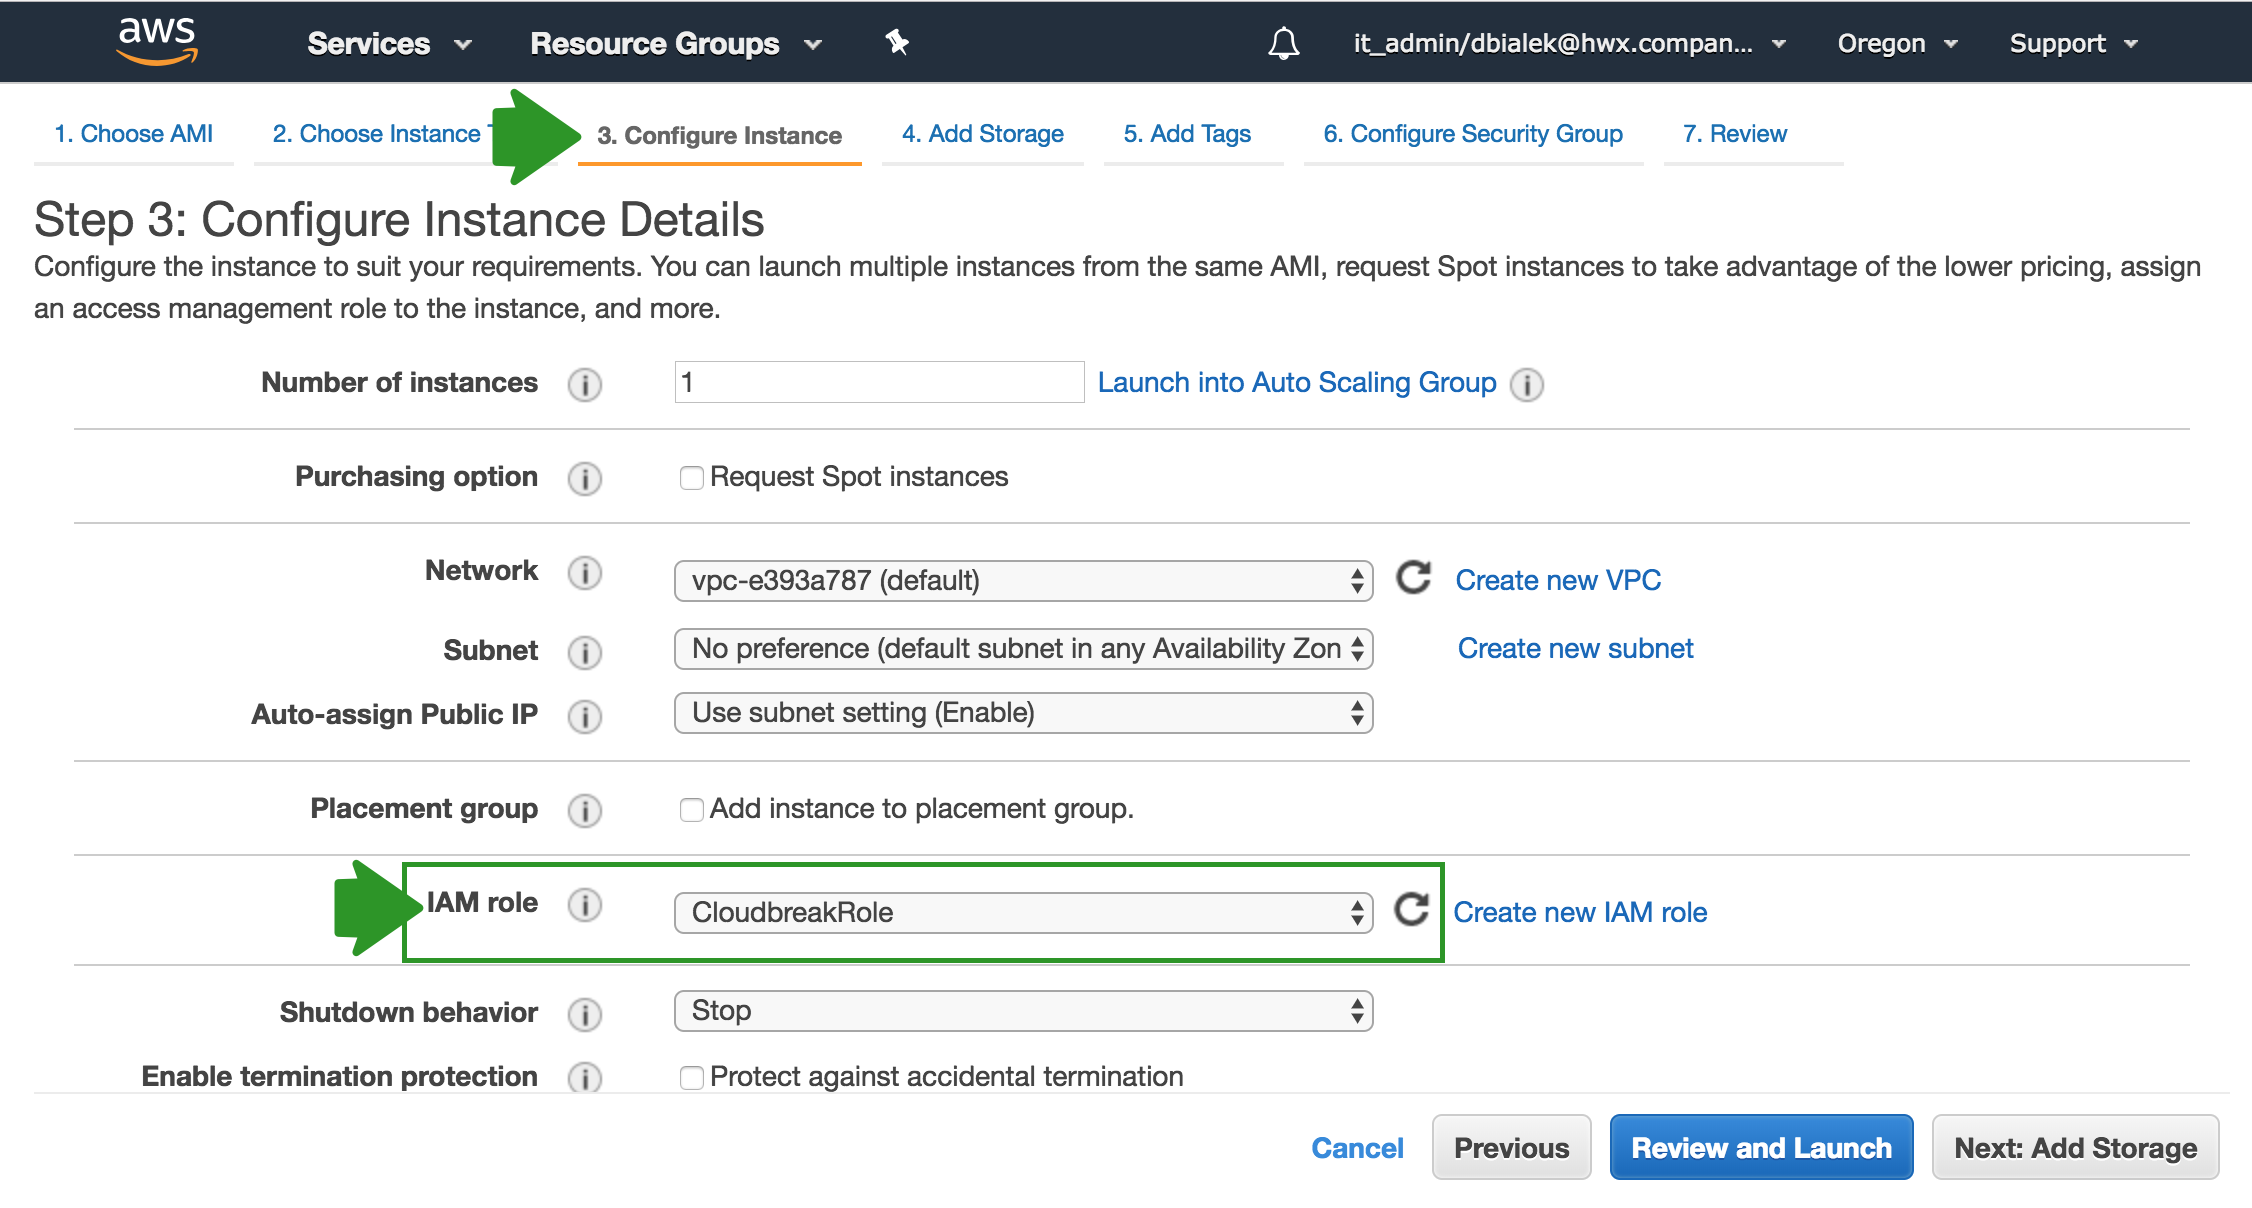Click info icon next to Auto Scaling Group

click(x=1526, y=384)
